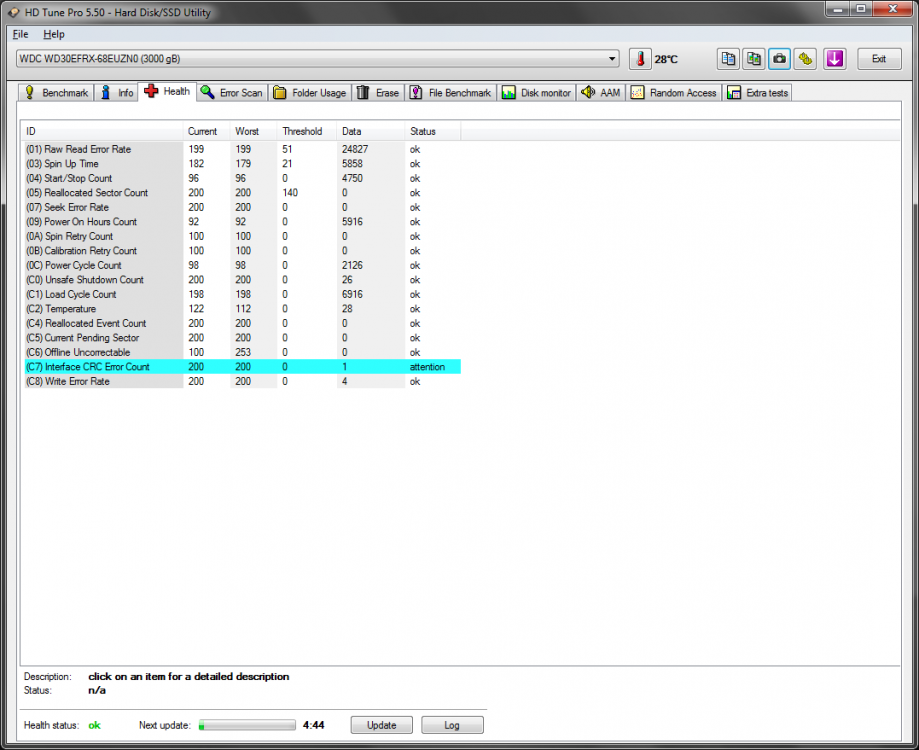
Task: Open the File menu
Action: coord(21,34)
